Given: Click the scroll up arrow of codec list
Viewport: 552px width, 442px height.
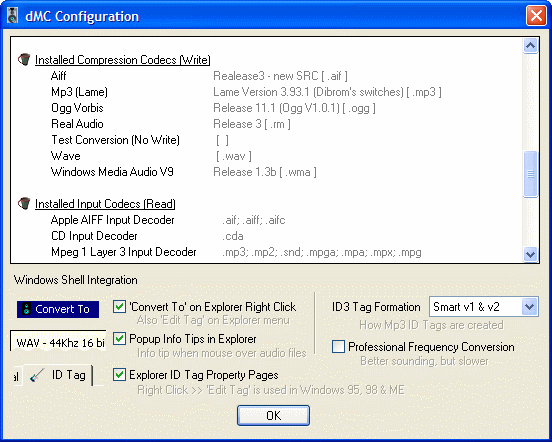Looking at the screenshot, I should coord(530,45).
